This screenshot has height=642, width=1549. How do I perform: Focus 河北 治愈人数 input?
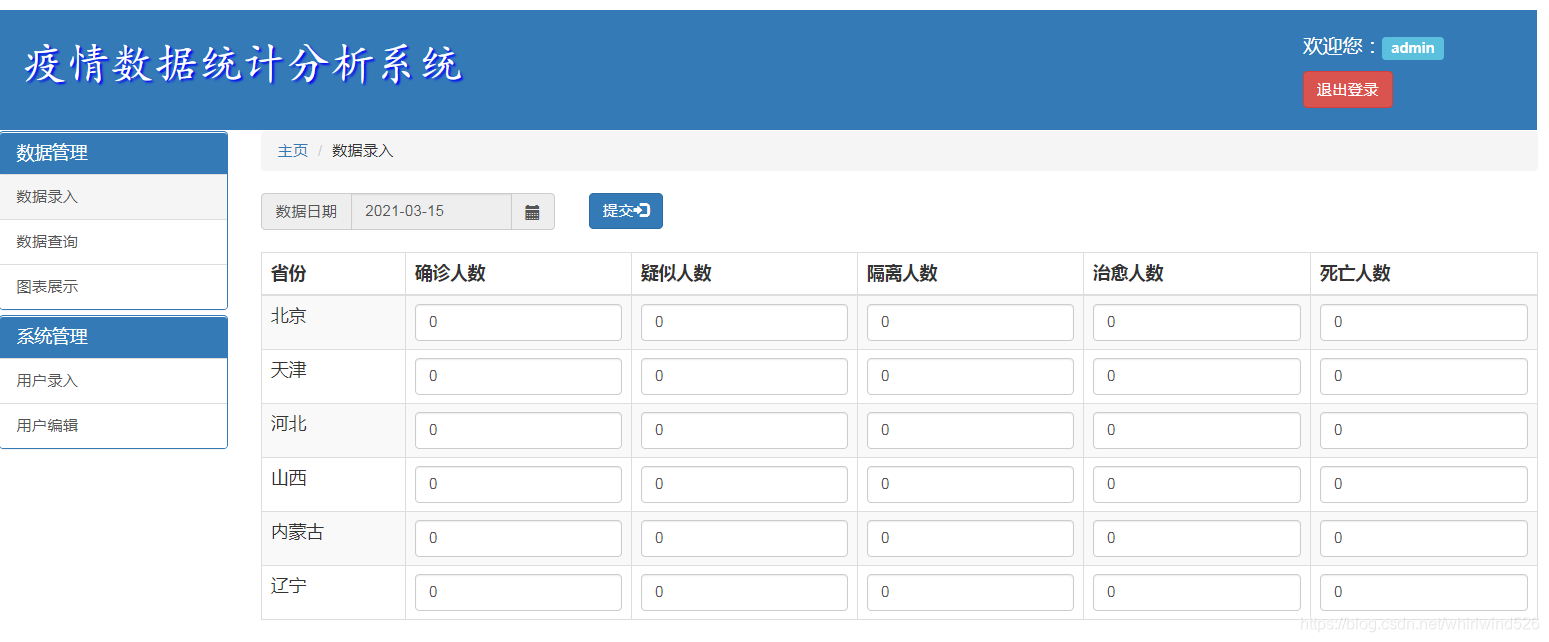tap(1197, 431)
